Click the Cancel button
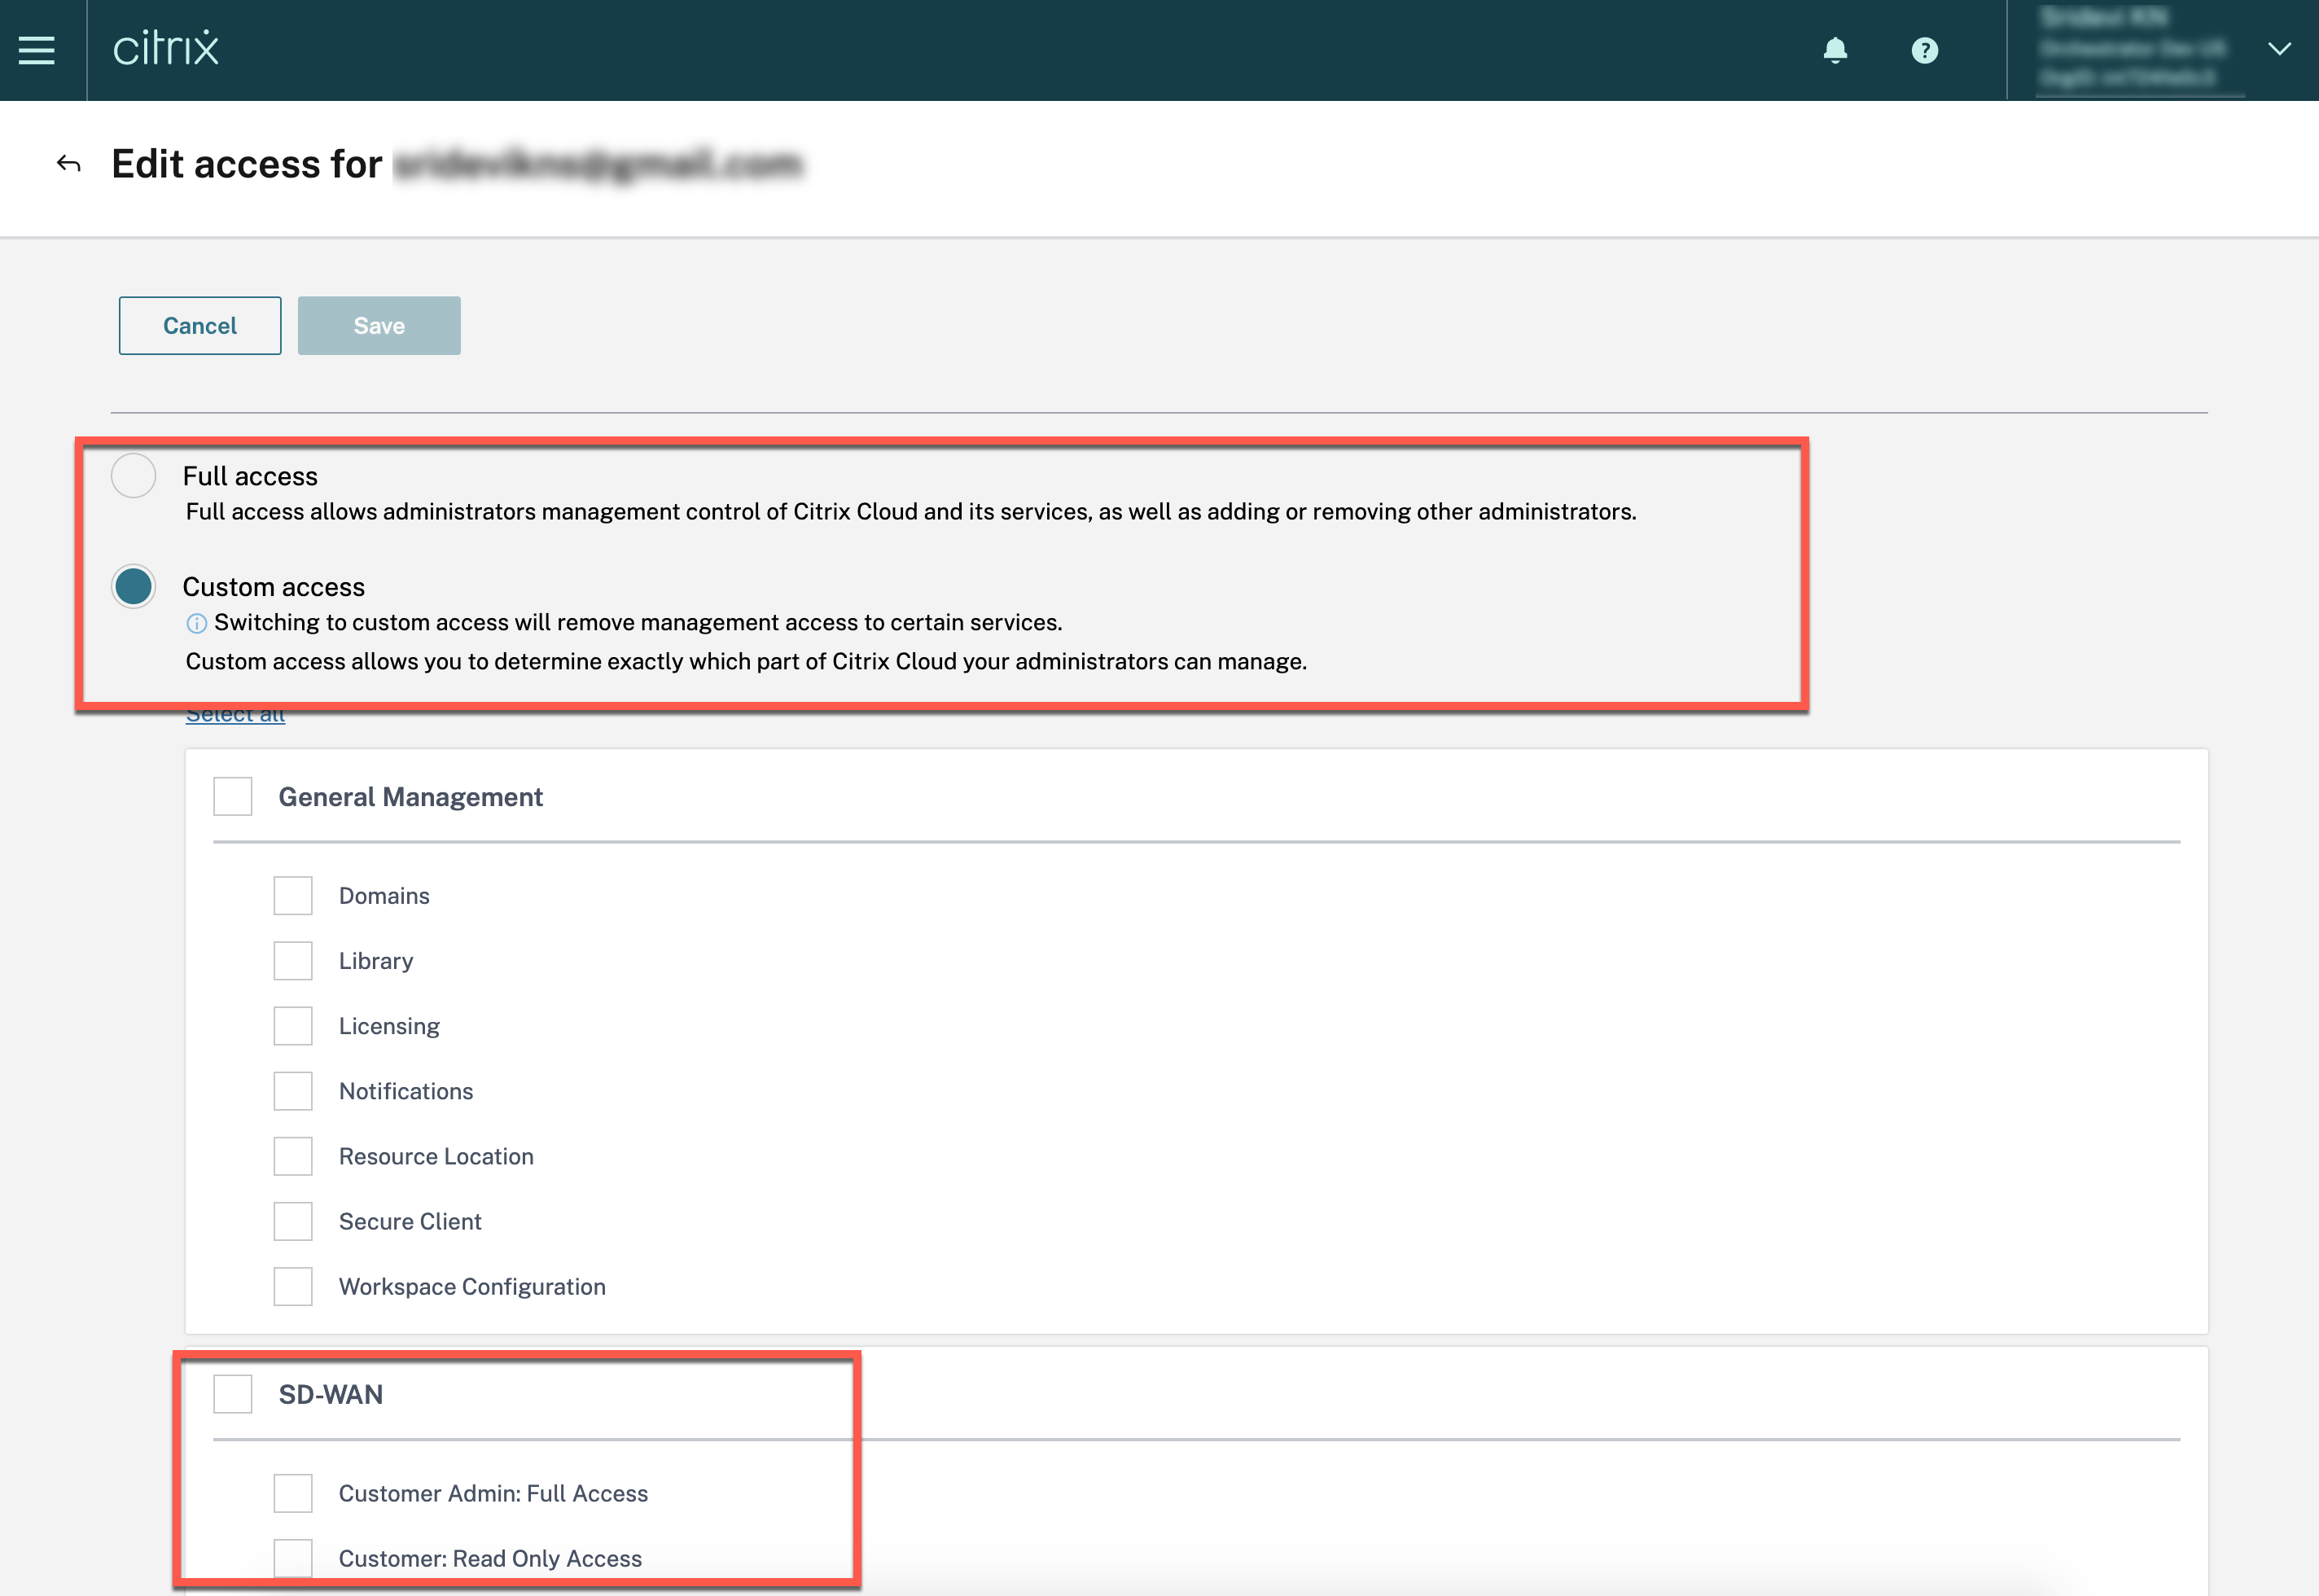 tap(200, 326)
